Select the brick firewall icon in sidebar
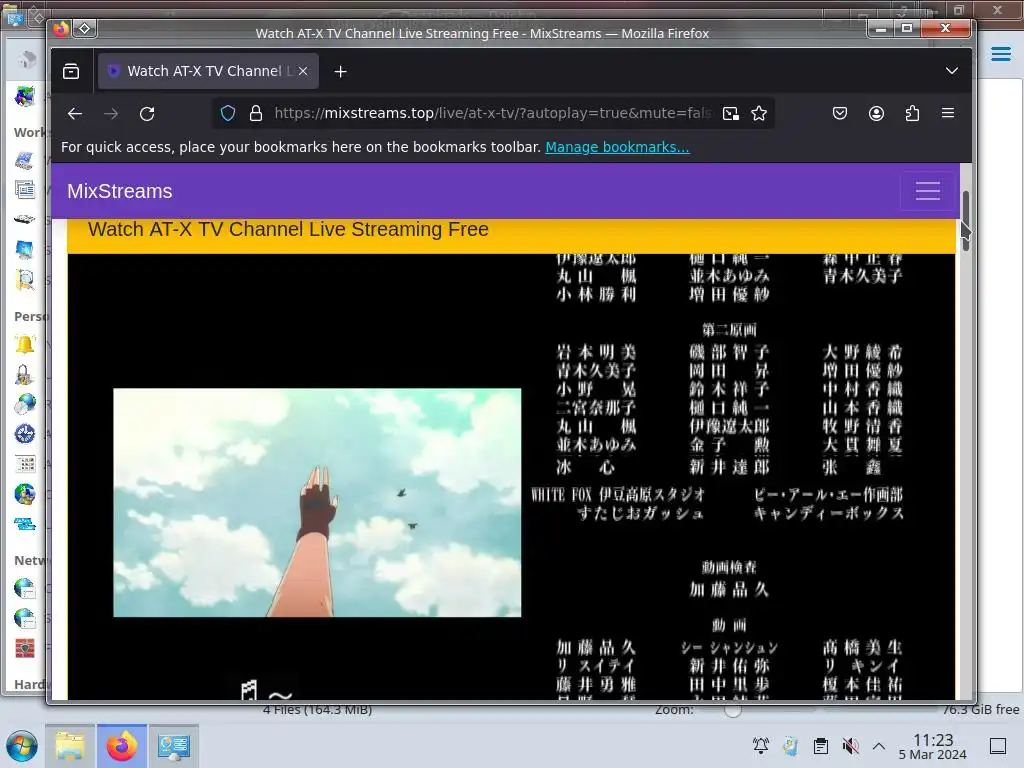This screenshot has width=1024, height=768. 25,648
